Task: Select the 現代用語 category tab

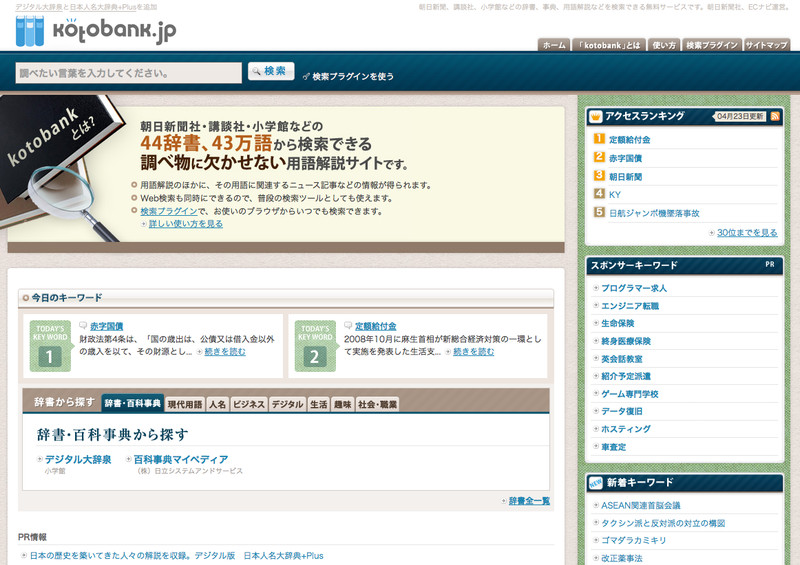Action: point(185,404)
